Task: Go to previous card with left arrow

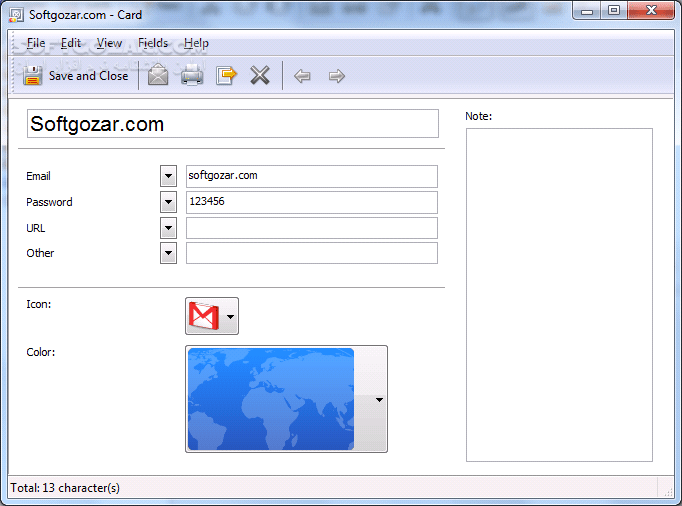Action: (302, 76)
